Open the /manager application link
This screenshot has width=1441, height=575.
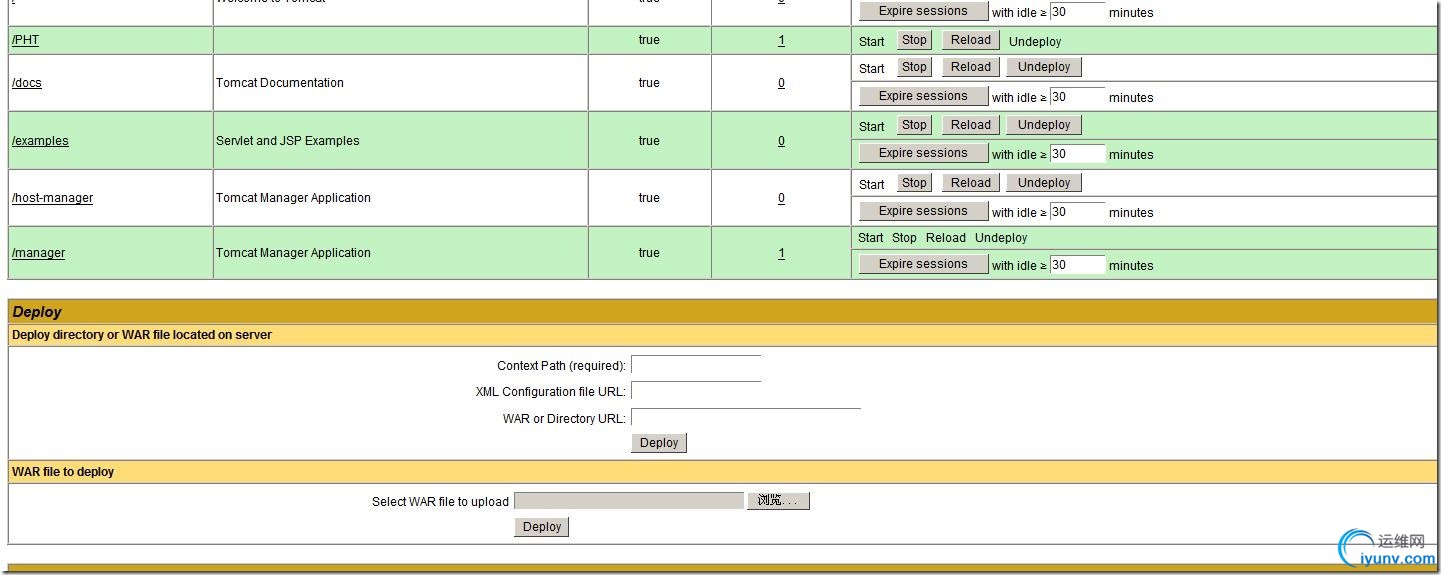point(38,253)
